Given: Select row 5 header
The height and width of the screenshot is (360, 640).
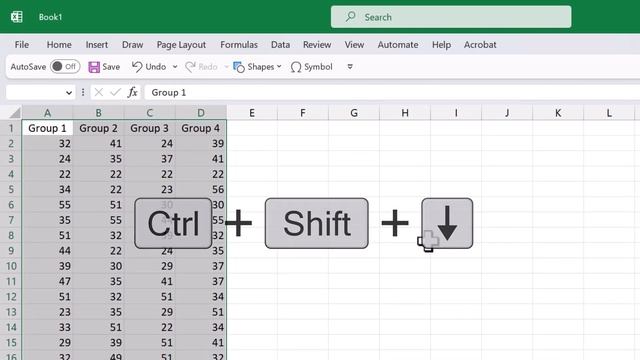Looking at the screenshot, I should (11, 189).
